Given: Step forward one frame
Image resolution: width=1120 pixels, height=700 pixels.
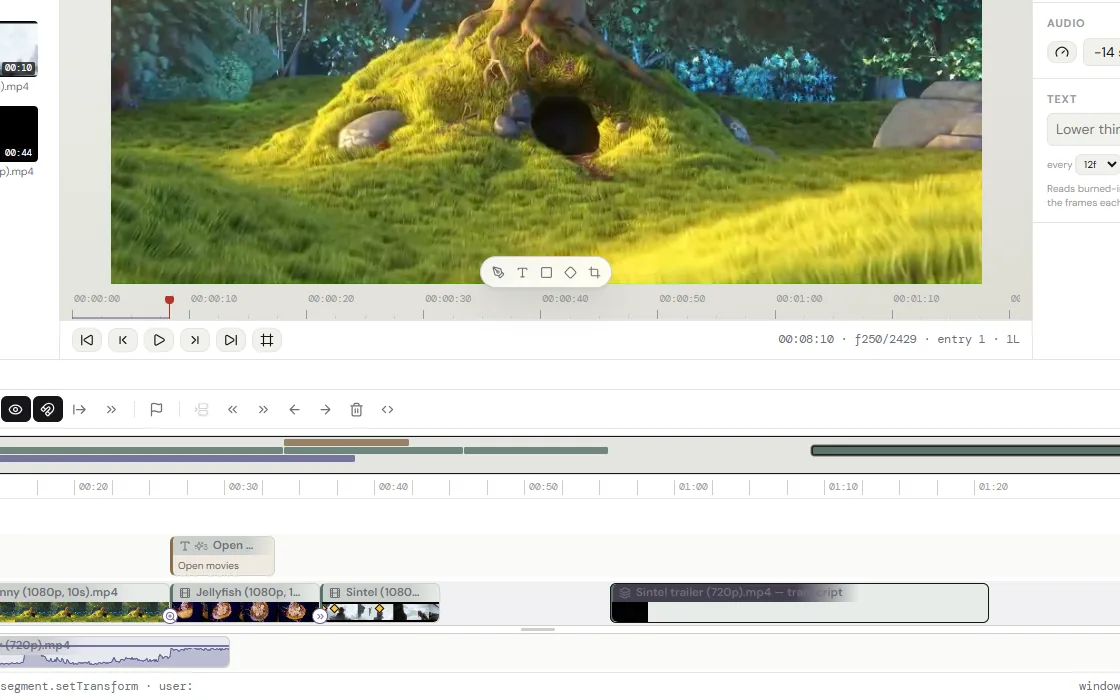Looking at the screenshot, I should pos(195,340).
